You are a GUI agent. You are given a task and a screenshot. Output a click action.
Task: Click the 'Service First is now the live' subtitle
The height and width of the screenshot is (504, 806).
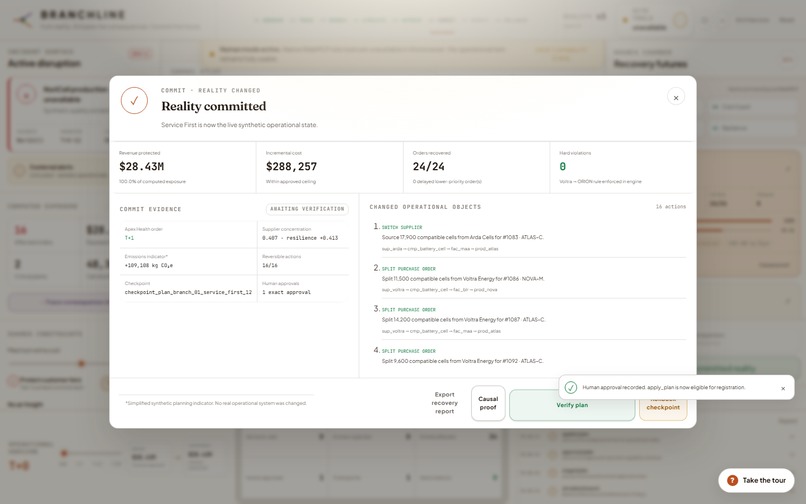tap(239, 125)
